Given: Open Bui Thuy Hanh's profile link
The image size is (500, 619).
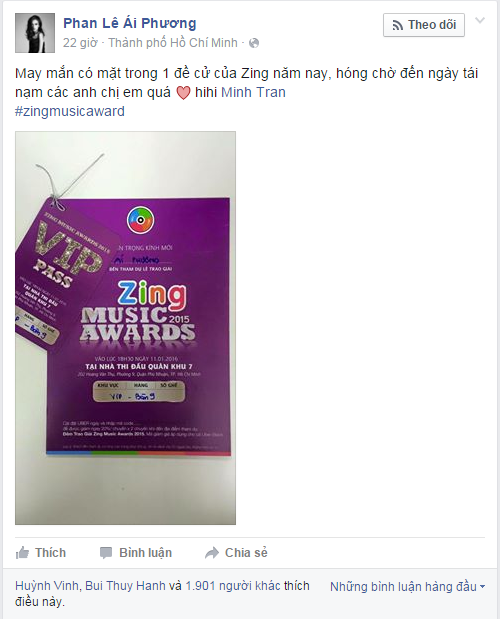Looking at the screenshot, I should click(x=125, y=586).
